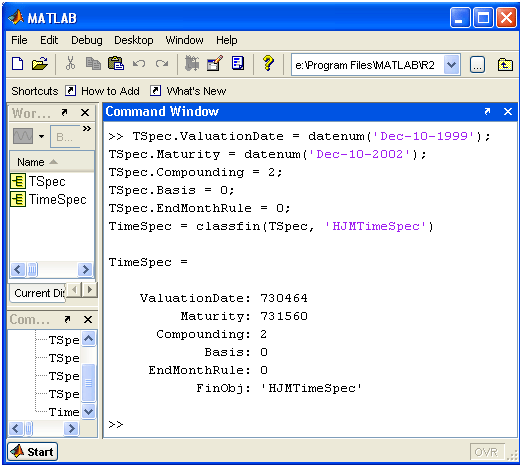Screen dimensions: 522x467
Task: Click the What's New shortcut icon
Action: pyautogui.click(x=155, y=91)
